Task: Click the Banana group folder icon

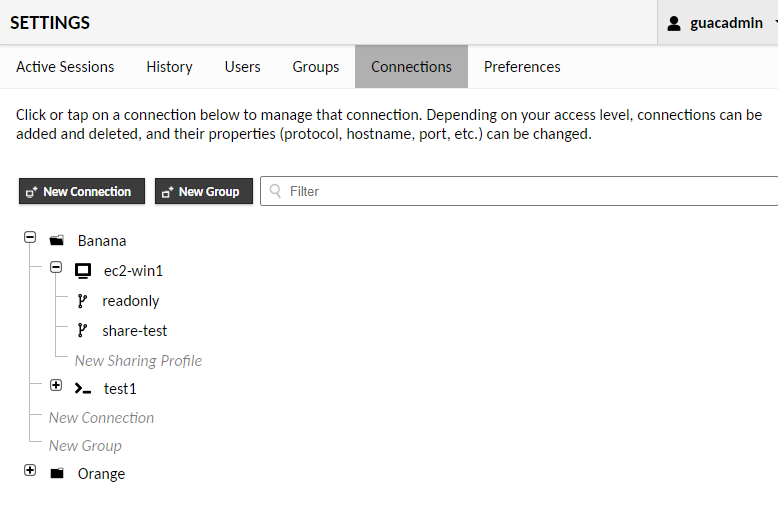Action: pyautogui.click(x=57, y=241)
